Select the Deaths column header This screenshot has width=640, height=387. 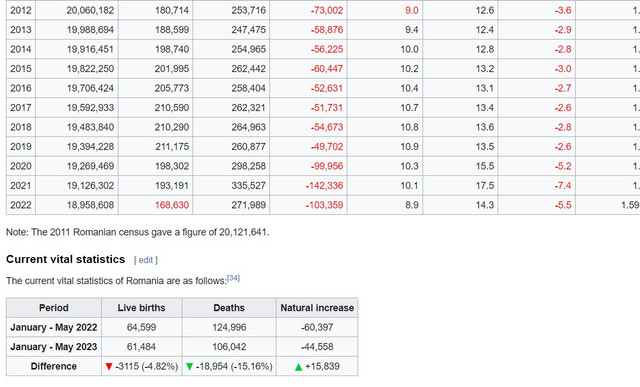coord(229,308)
